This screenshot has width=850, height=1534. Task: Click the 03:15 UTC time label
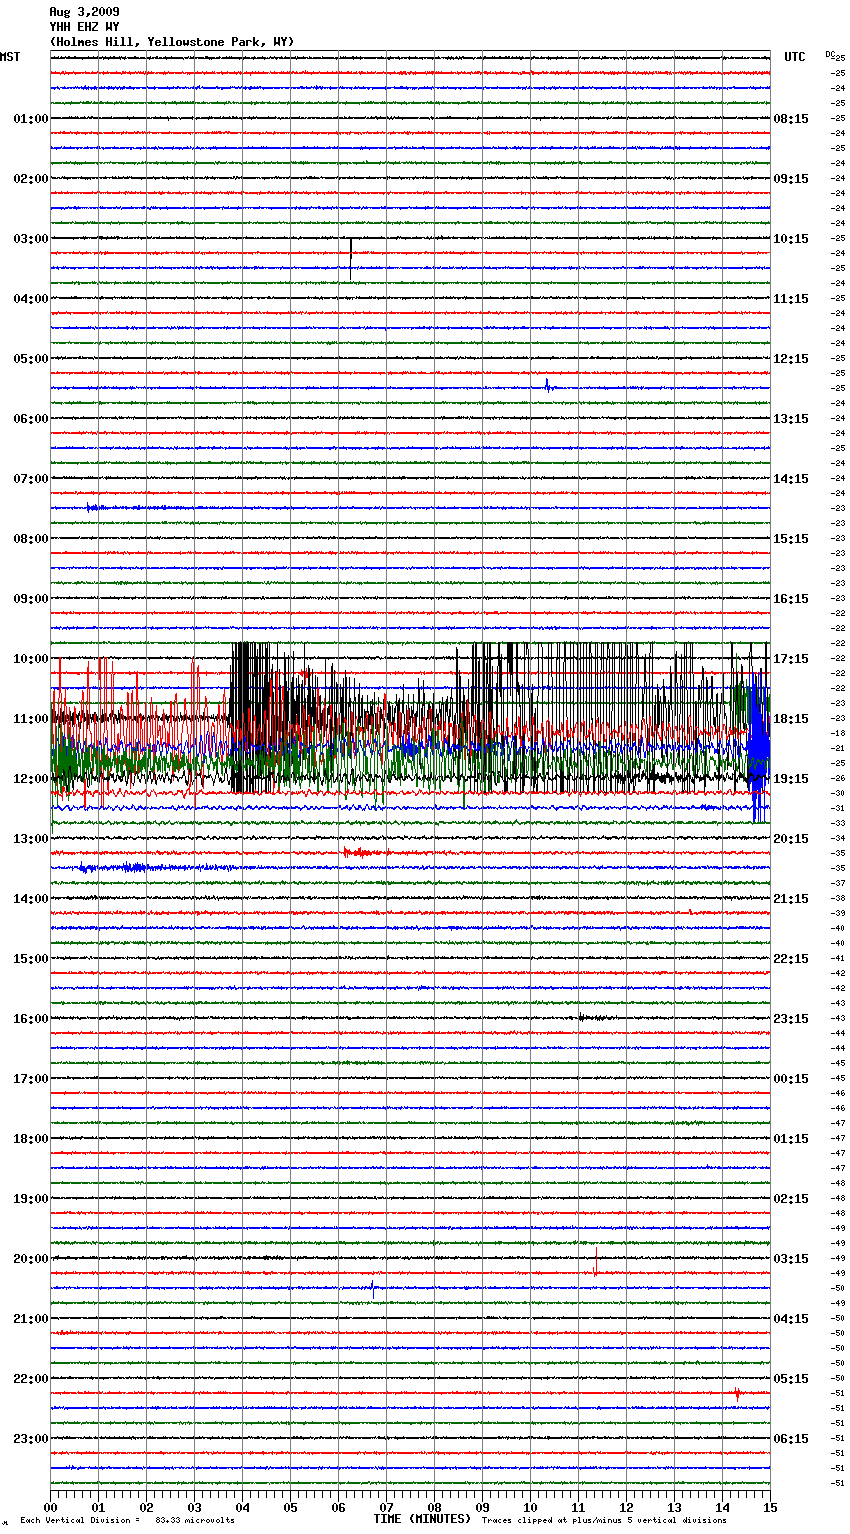point(791,1259)
